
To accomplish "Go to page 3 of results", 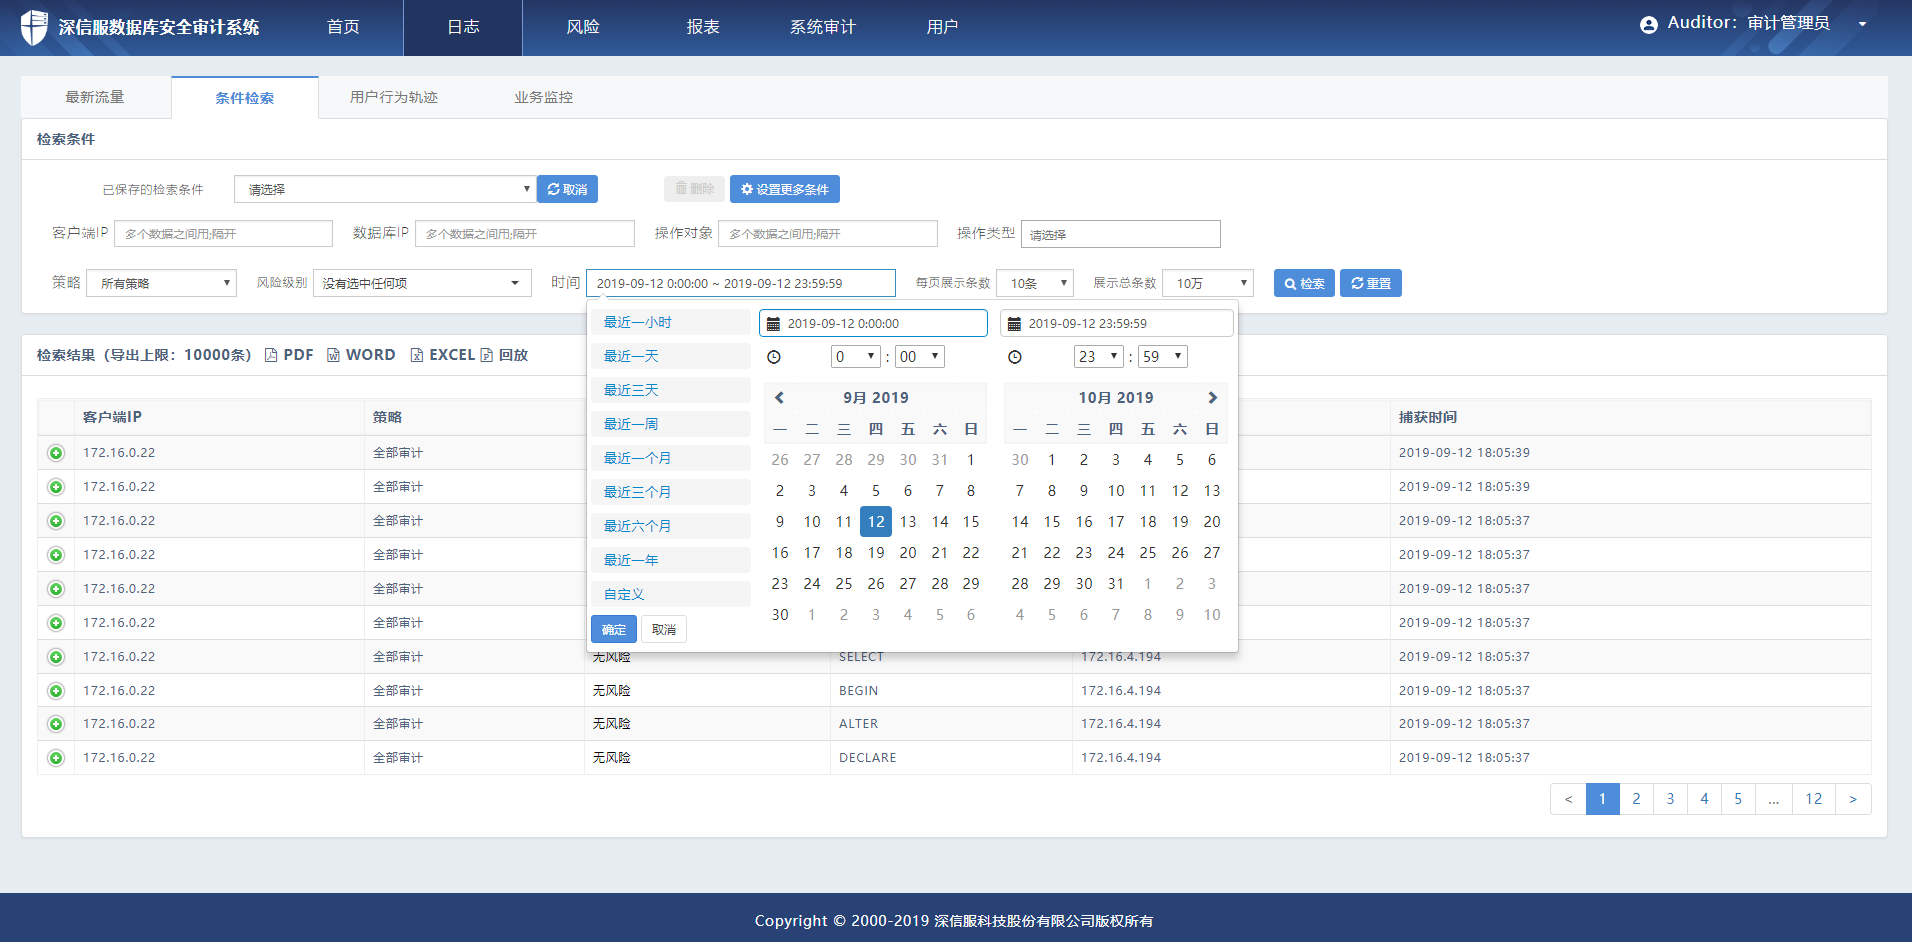I will 1669,799.
